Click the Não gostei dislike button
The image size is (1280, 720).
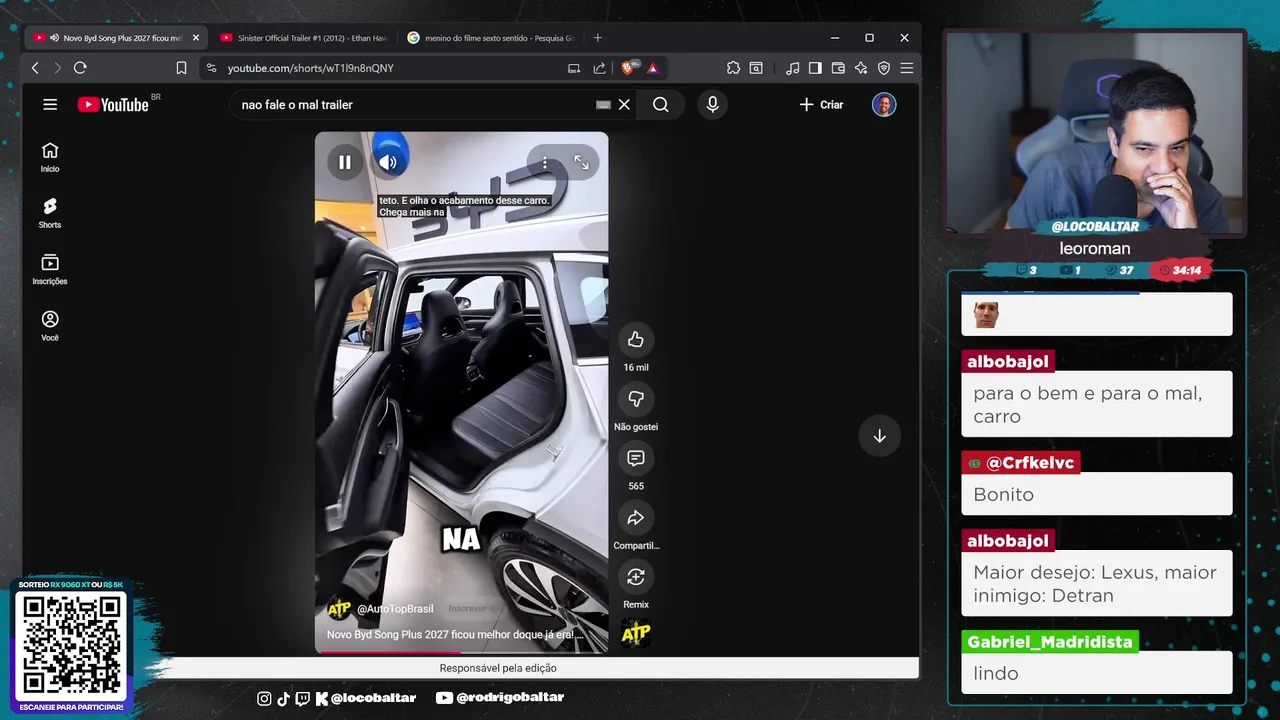coord(636,399)
